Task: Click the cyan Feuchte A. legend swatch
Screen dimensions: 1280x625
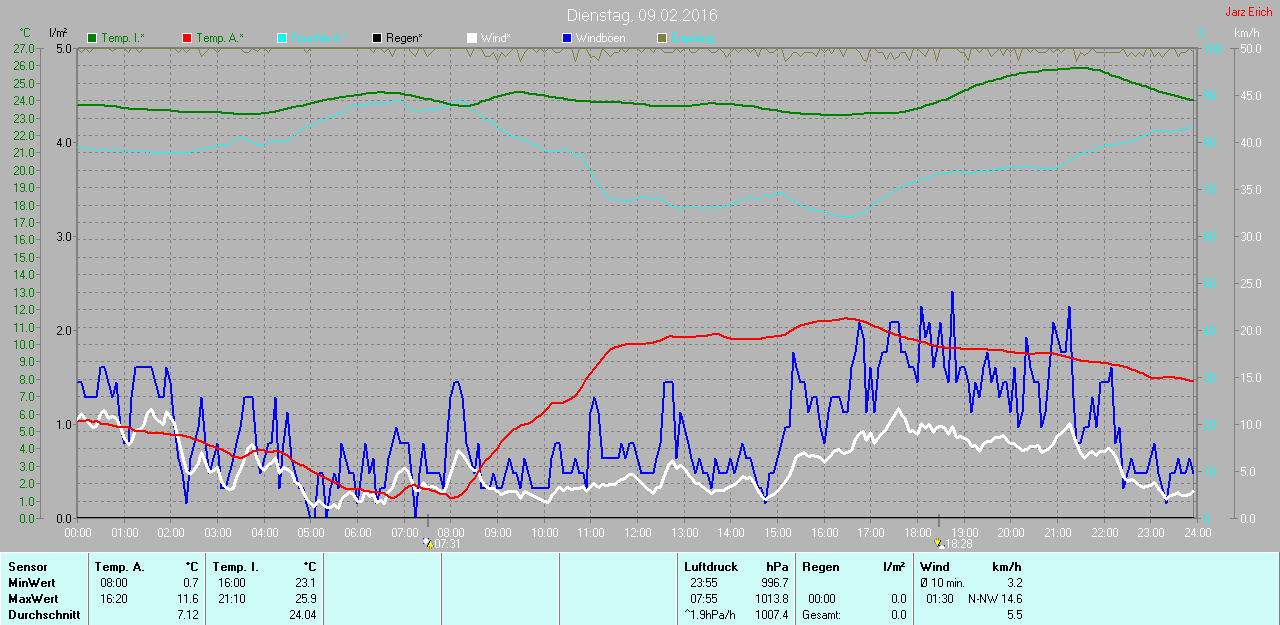Action: click(282, 38)
